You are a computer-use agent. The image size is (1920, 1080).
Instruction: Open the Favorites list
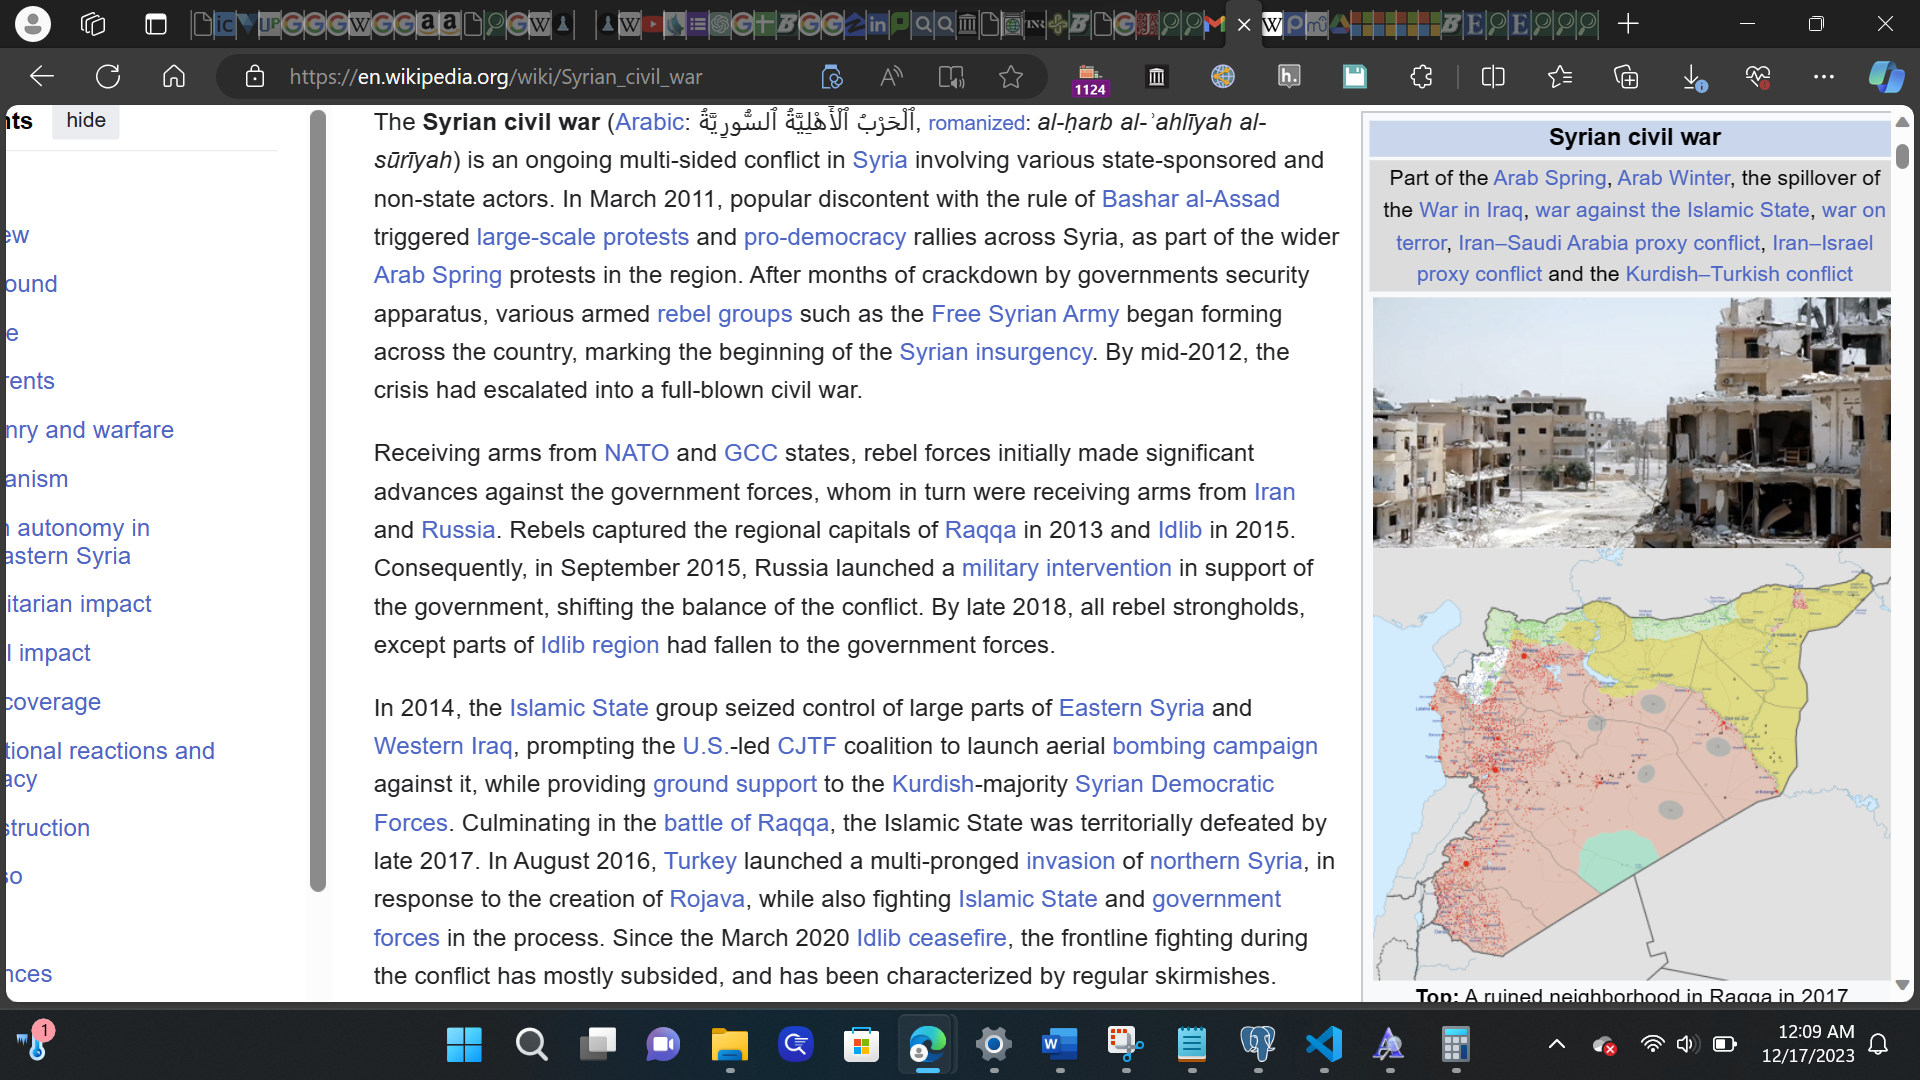(1560, 76)
